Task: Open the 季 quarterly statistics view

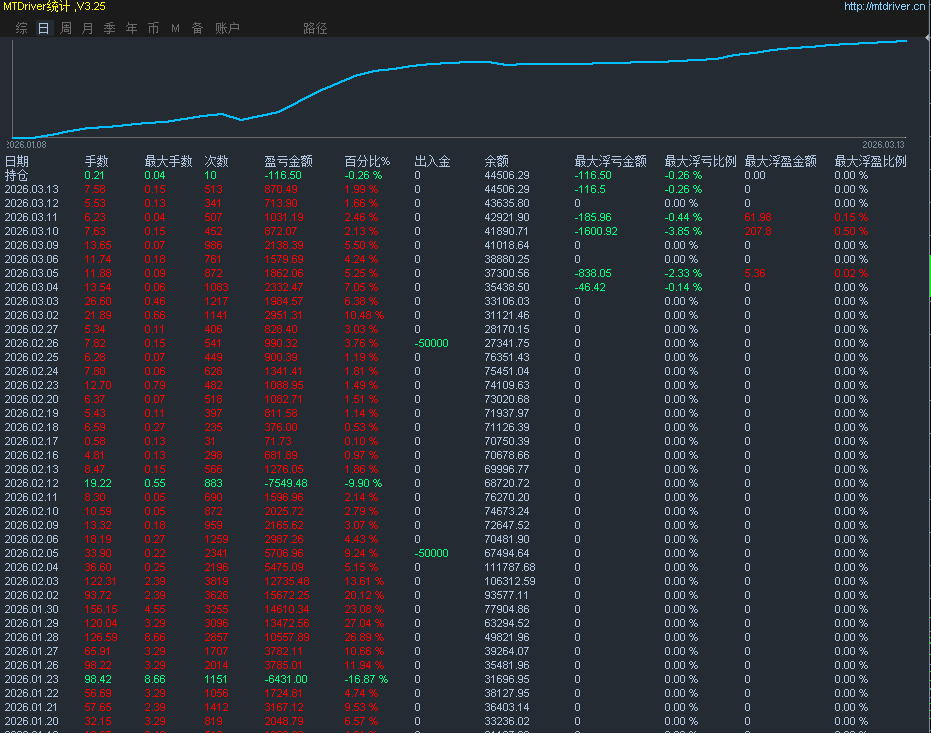Action: tap(109, 28)
